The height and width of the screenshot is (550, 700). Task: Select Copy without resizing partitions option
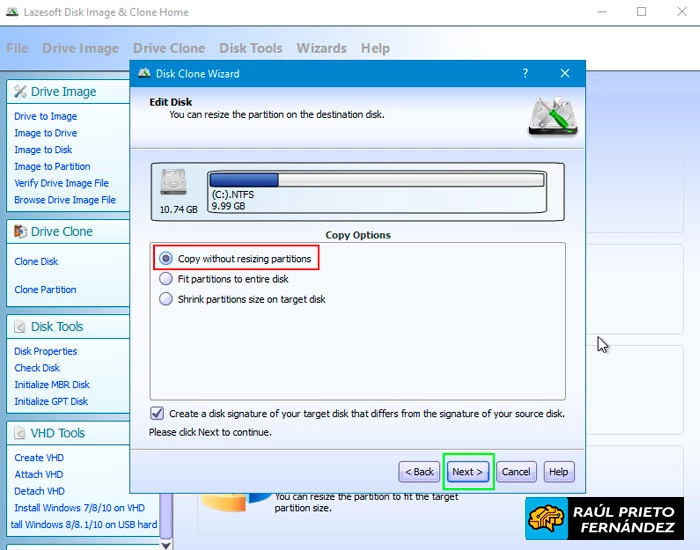(x=166, y=259)
